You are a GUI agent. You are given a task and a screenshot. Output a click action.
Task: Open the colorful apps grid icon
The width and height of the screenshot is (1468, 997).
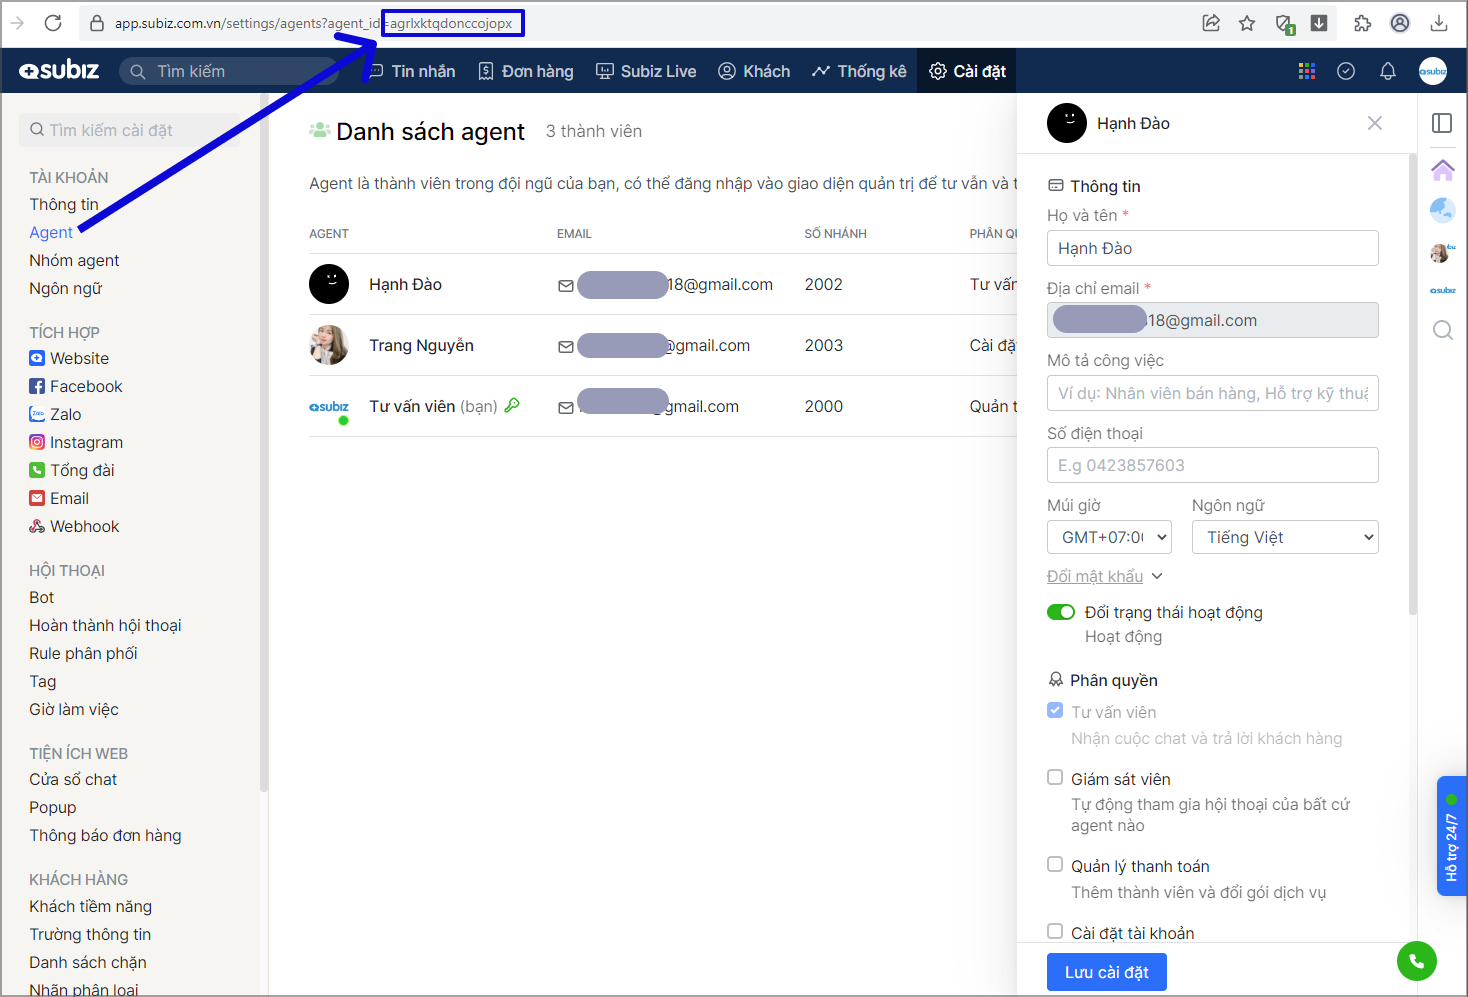tap(1306, 71)
